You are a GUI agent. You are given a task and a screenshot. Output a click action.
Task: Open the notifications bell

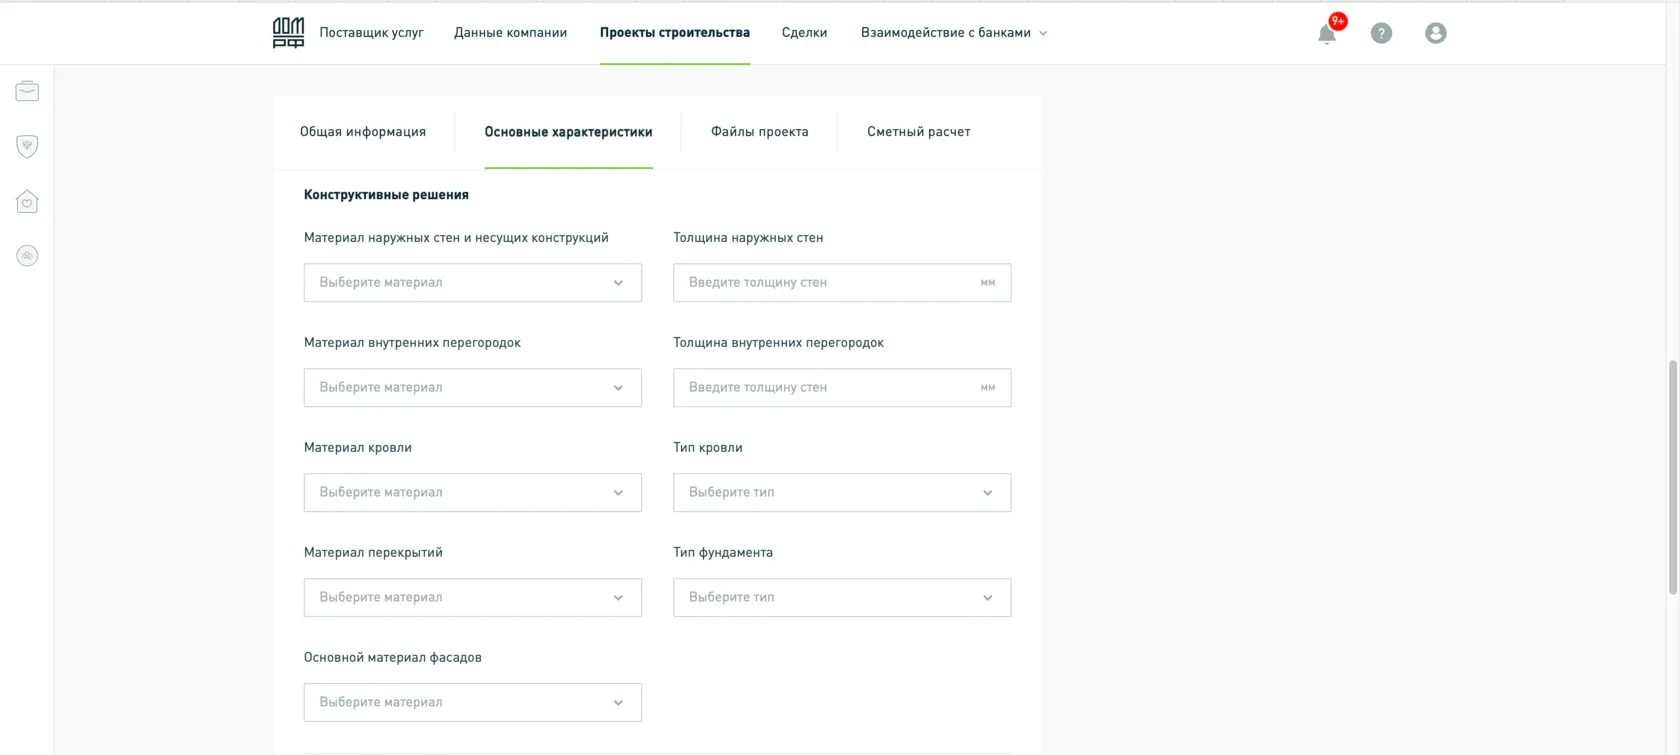(1327, 34)
